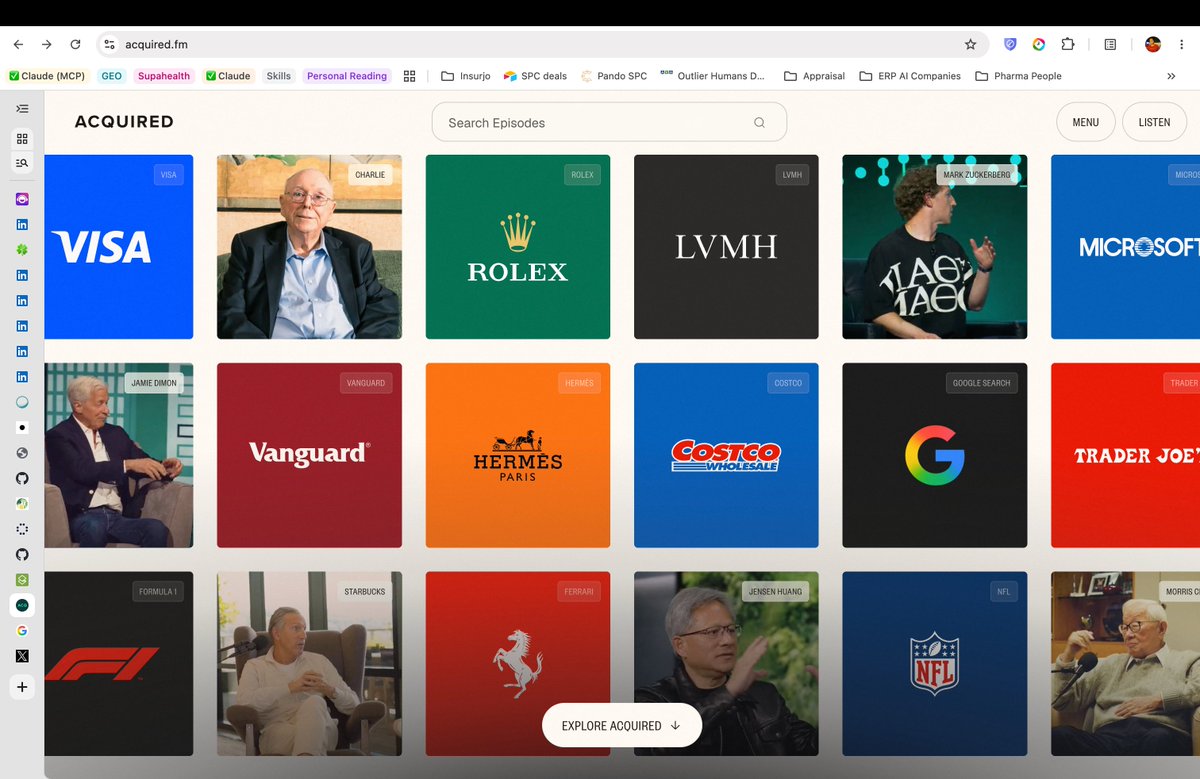The image size is (1200, 779).
Task: Open the GEO bookmark group
Action: [111, 76]
